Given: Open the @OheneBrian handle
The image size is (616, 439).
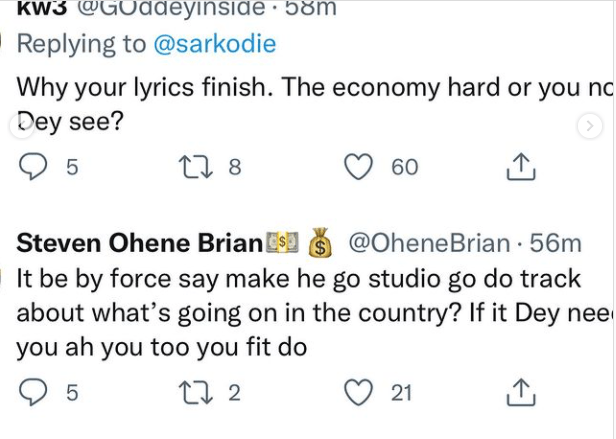Looking at the screenshot, I should 428,243.
